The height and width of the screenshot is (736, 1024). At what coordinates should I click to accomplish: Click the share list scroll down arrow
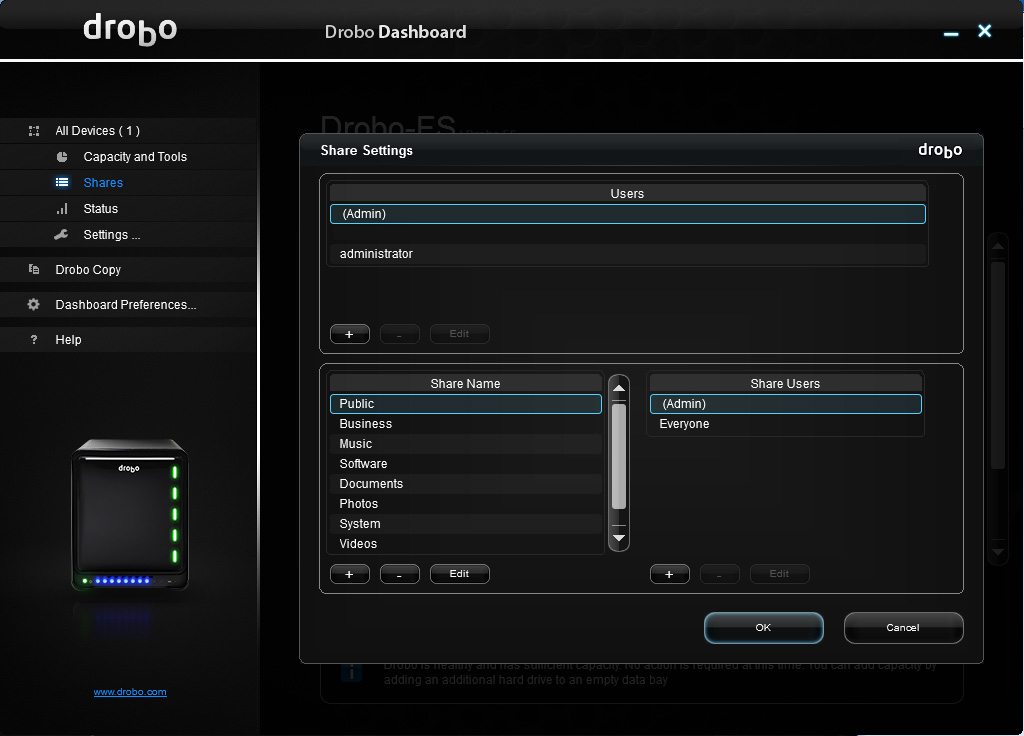tap(619, 538)
